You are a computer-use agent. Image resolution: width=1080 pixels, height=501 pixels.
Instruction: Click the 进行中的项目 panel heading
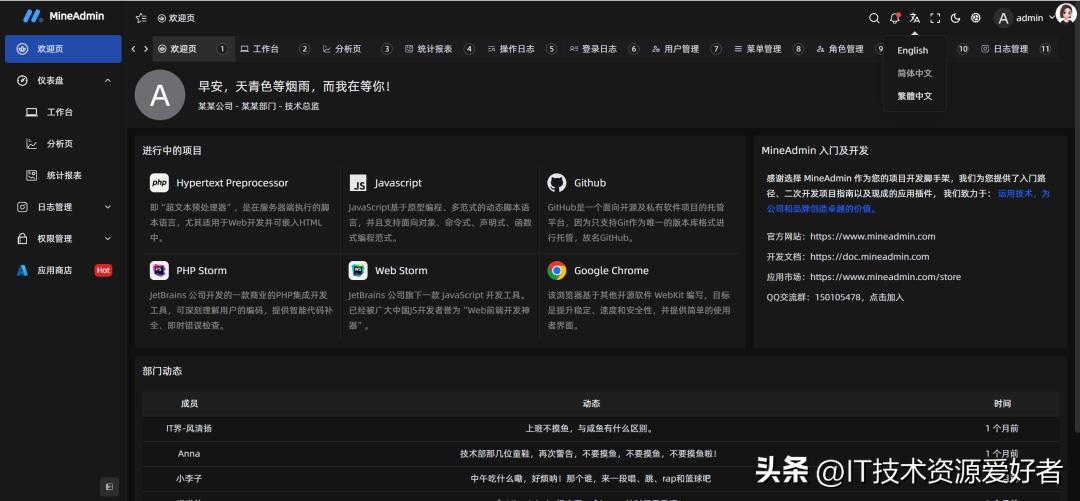pos(172,150)
